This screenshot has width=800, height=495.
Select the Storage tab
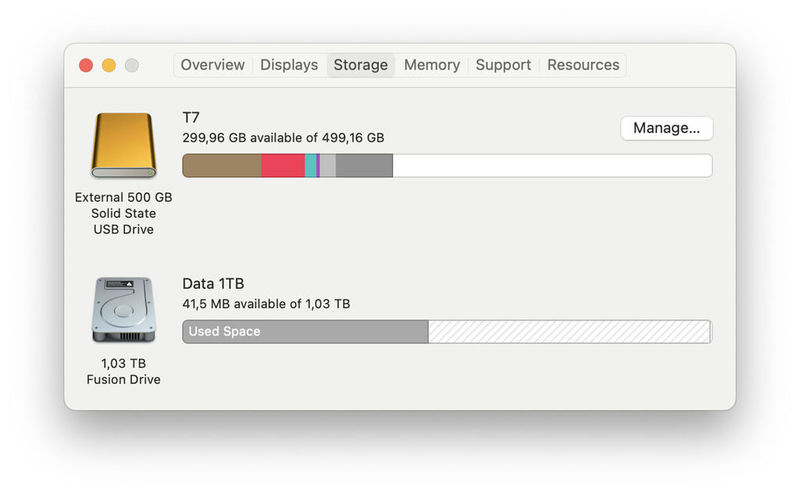360,65
